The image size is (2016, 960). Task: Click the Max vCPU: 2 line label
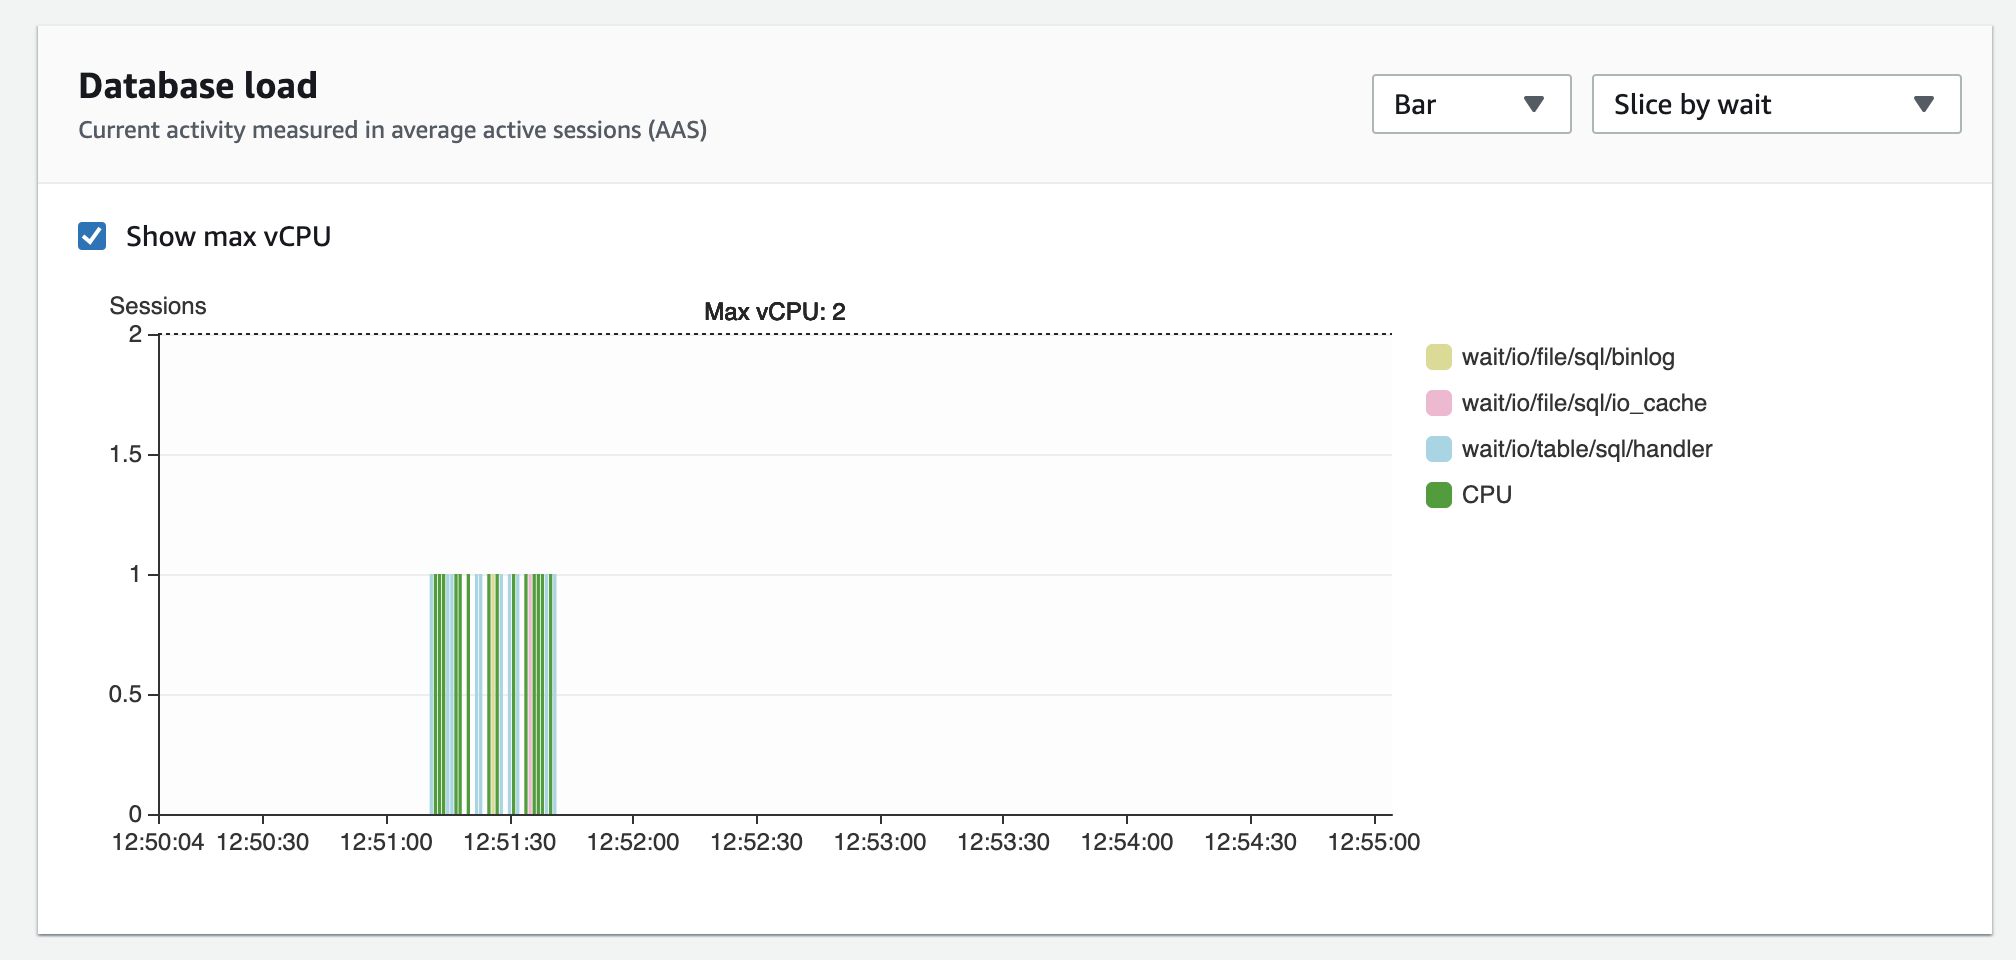pos(775,312)
